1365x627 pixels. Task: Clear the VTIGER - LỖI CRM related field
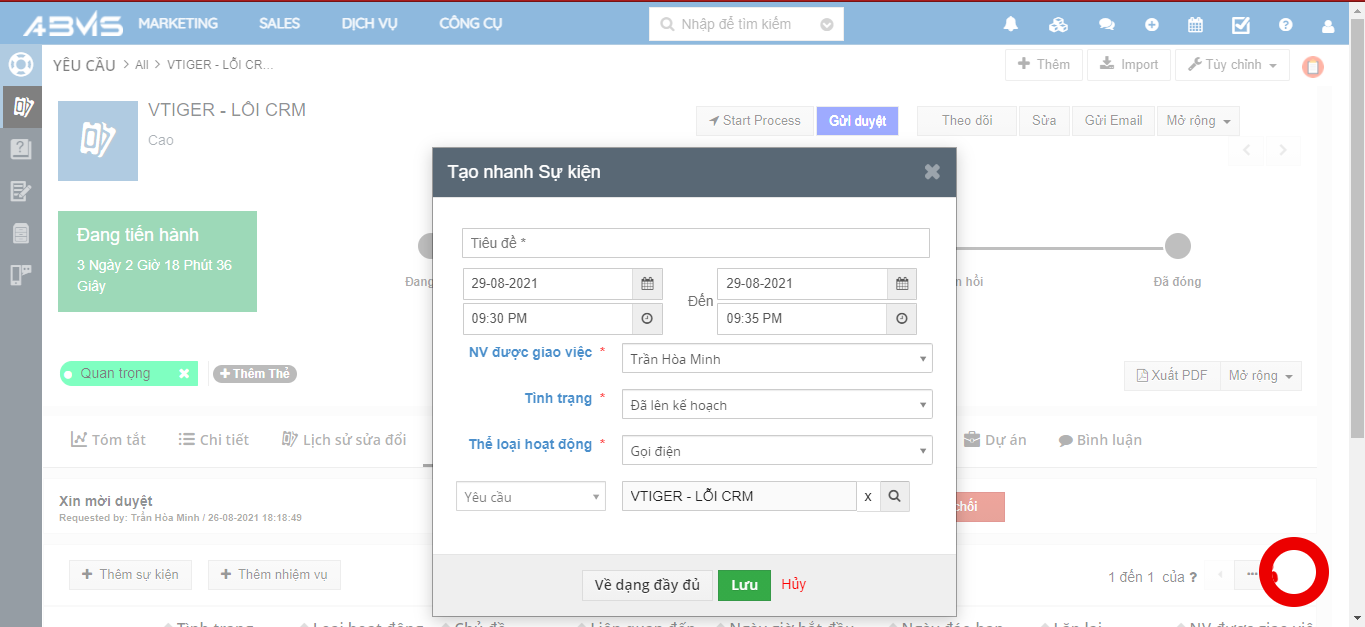[868, 496]
